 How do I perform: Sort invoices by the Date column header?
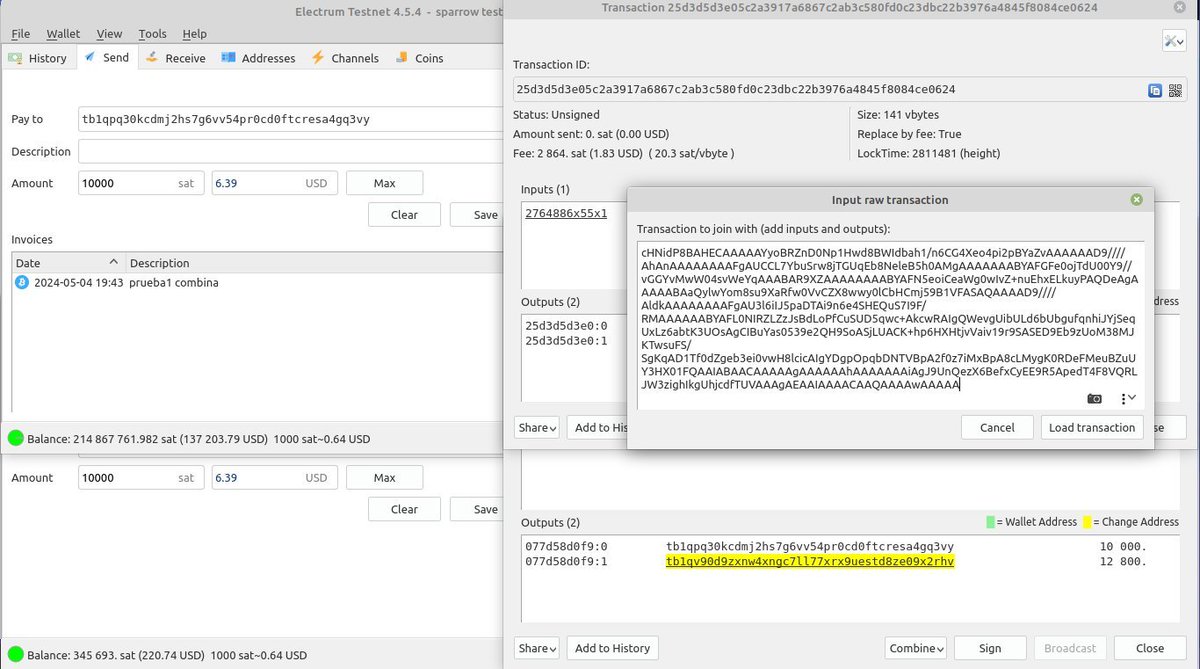click(68, 263)
